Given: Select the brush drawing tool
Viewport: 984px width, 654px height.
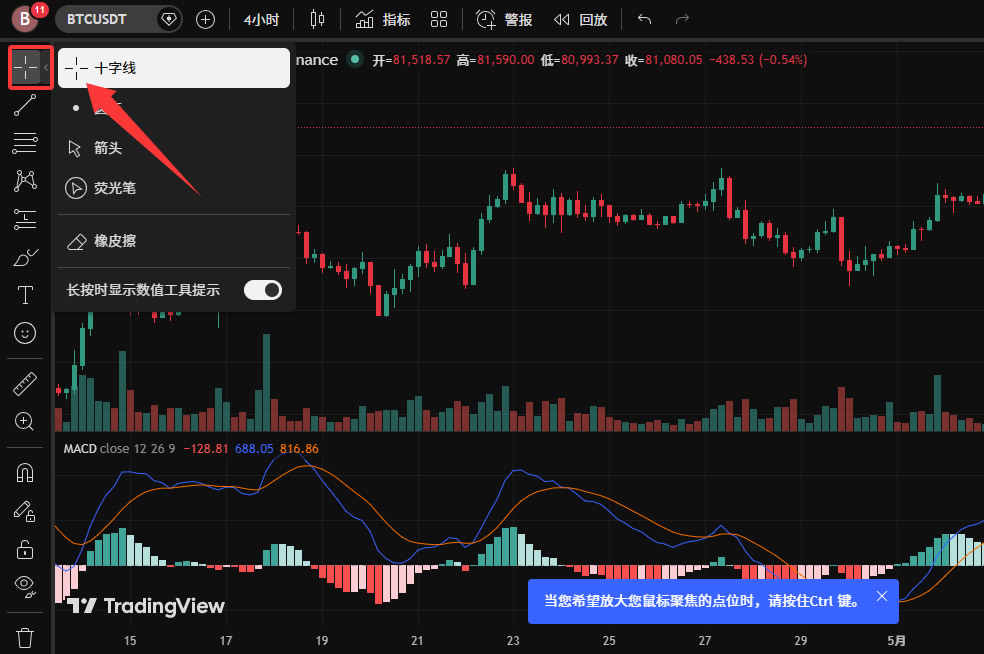Looking at the screenshot, I should coord(25,257).
